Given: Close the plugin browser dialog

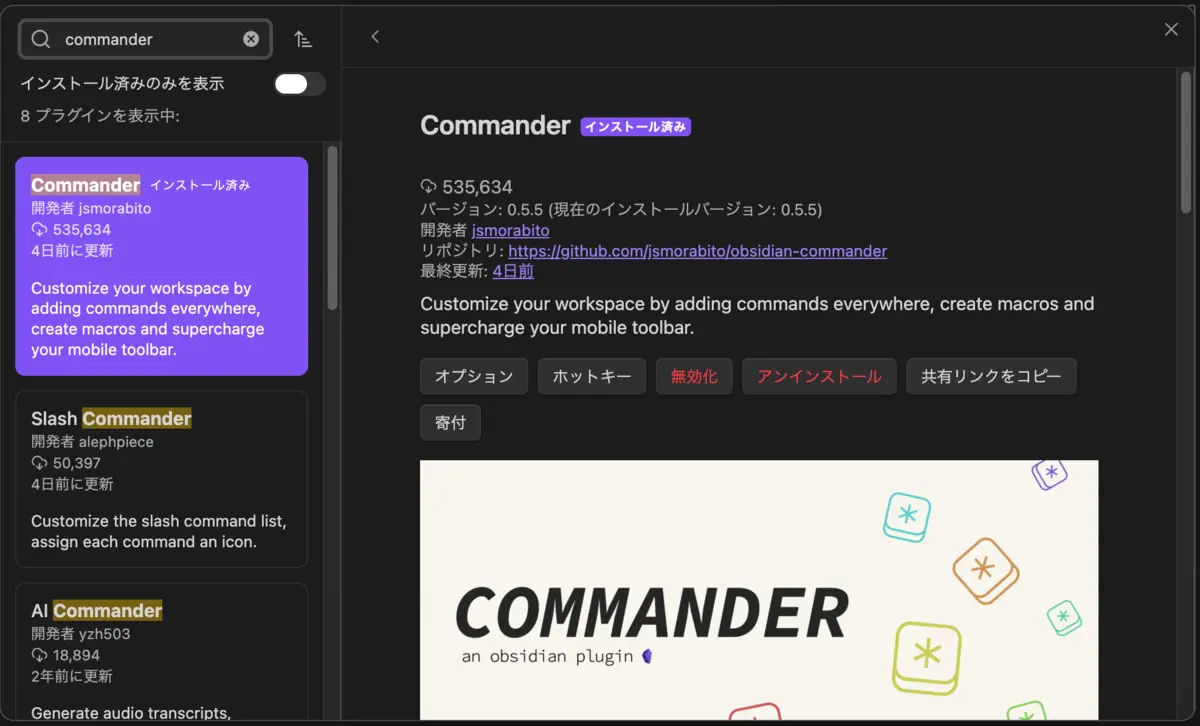Looking at the screenshot, I should pyautogui.click(x=1171, y=30).
